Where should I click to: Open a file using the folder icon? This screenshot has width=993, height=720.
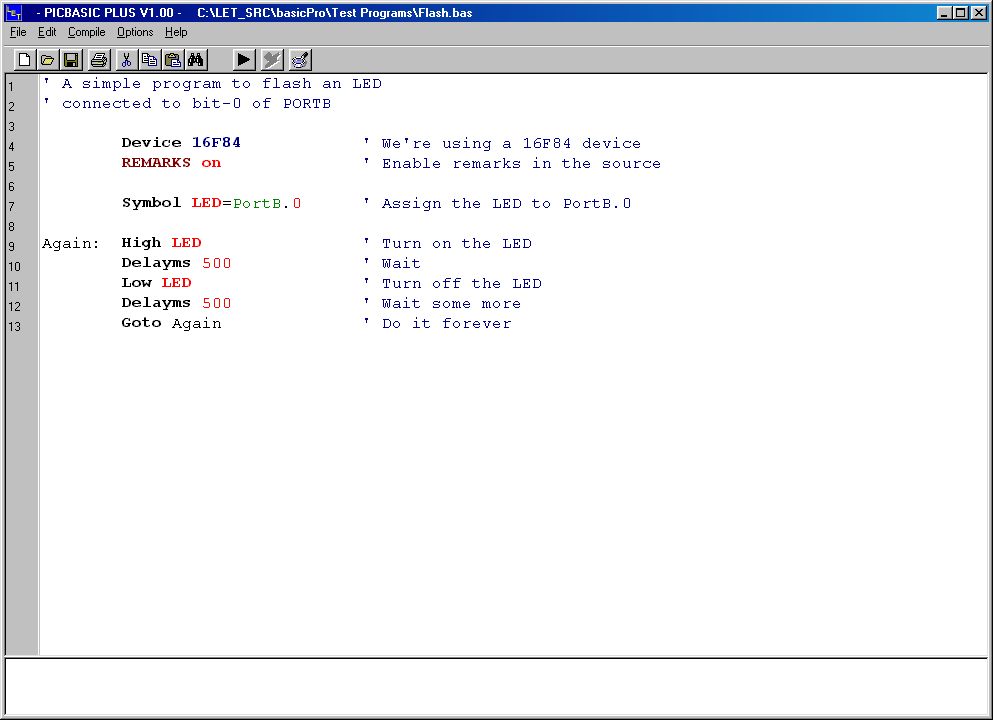(x=47, y=60)
